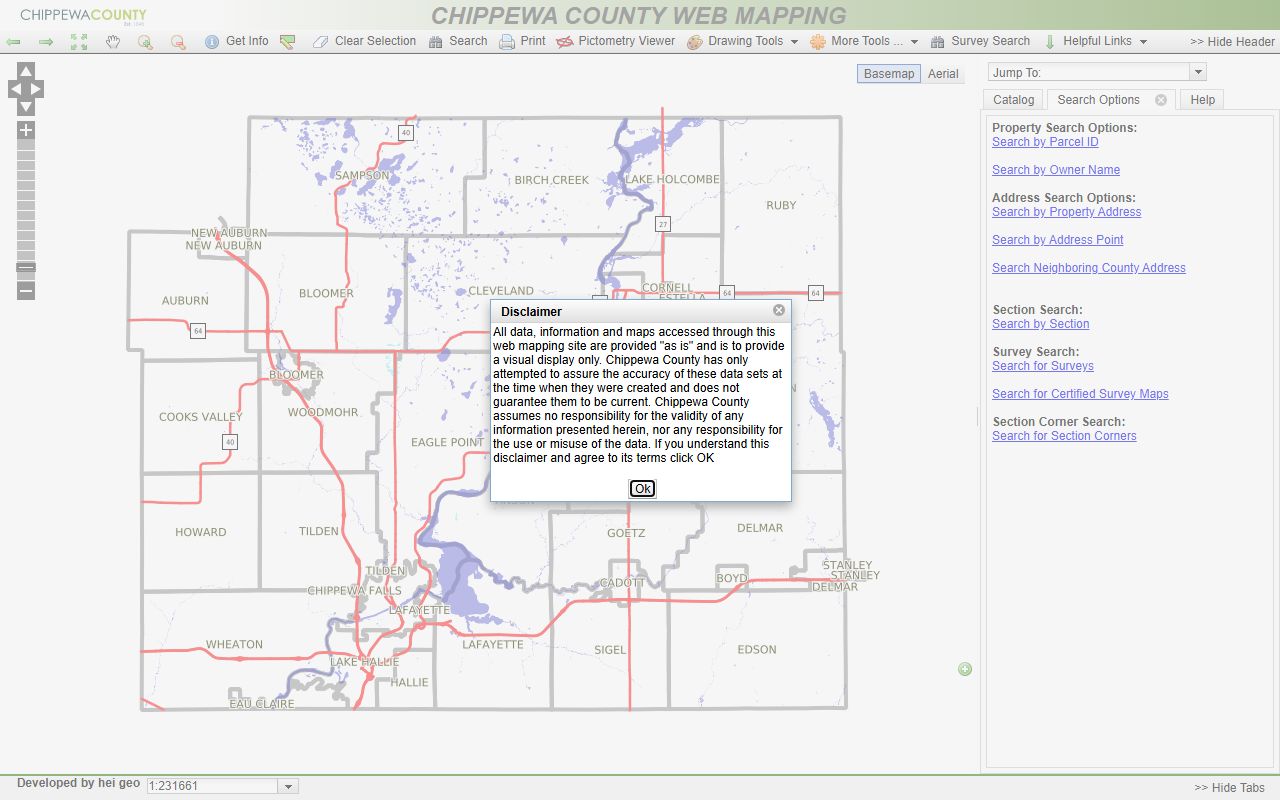Click the zoom level slider handle
This screenshot has width=1280, height=800.
click(x=26, y=267)
